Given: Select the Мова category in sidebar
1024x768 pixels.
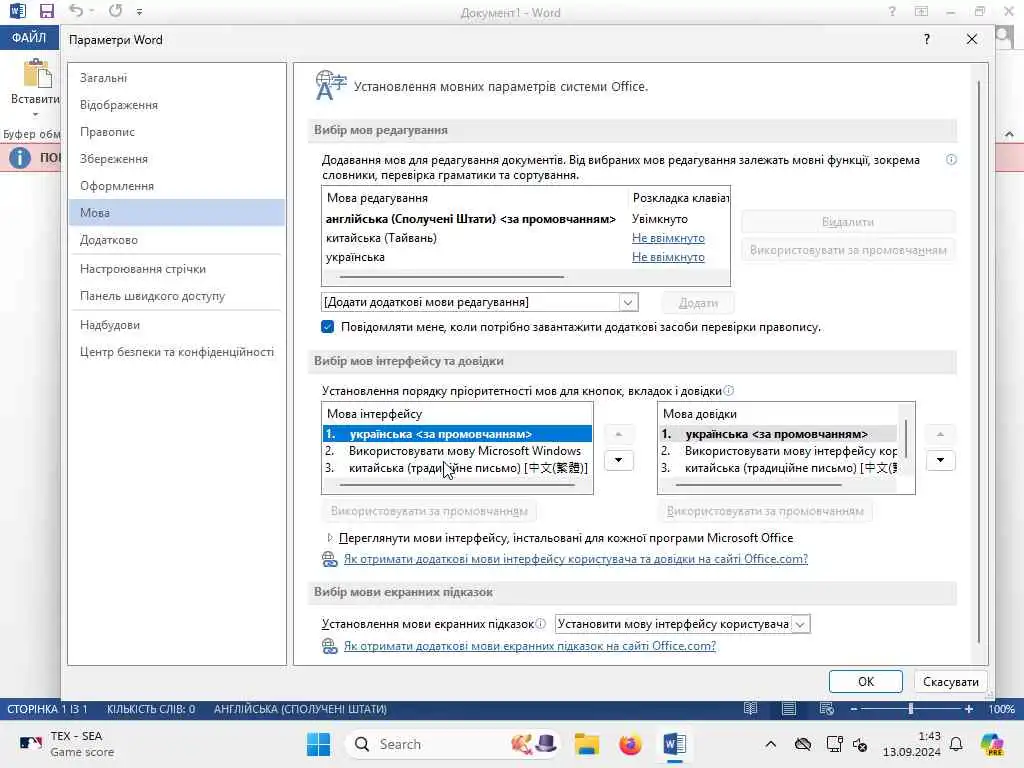Looking at the screenshot, I should [x=176, y=213].
